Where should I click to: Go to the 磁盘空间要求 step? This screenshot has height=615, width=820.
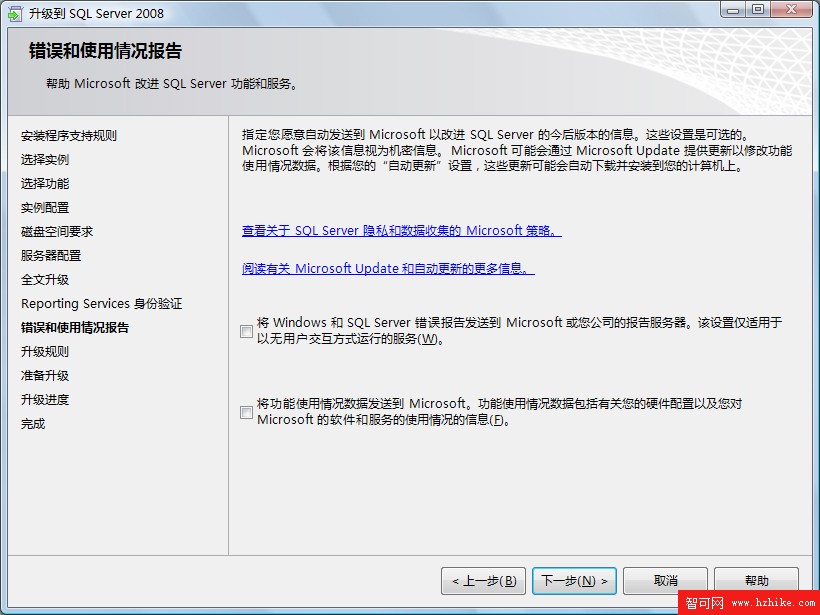(57, 232)
